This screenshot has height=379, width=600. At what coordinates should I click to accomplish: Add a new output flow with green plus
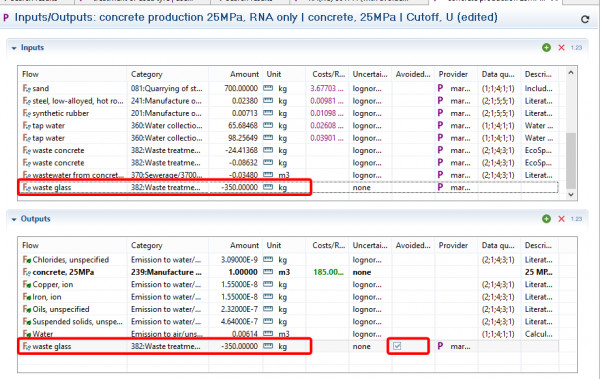[x=546, y=219]
